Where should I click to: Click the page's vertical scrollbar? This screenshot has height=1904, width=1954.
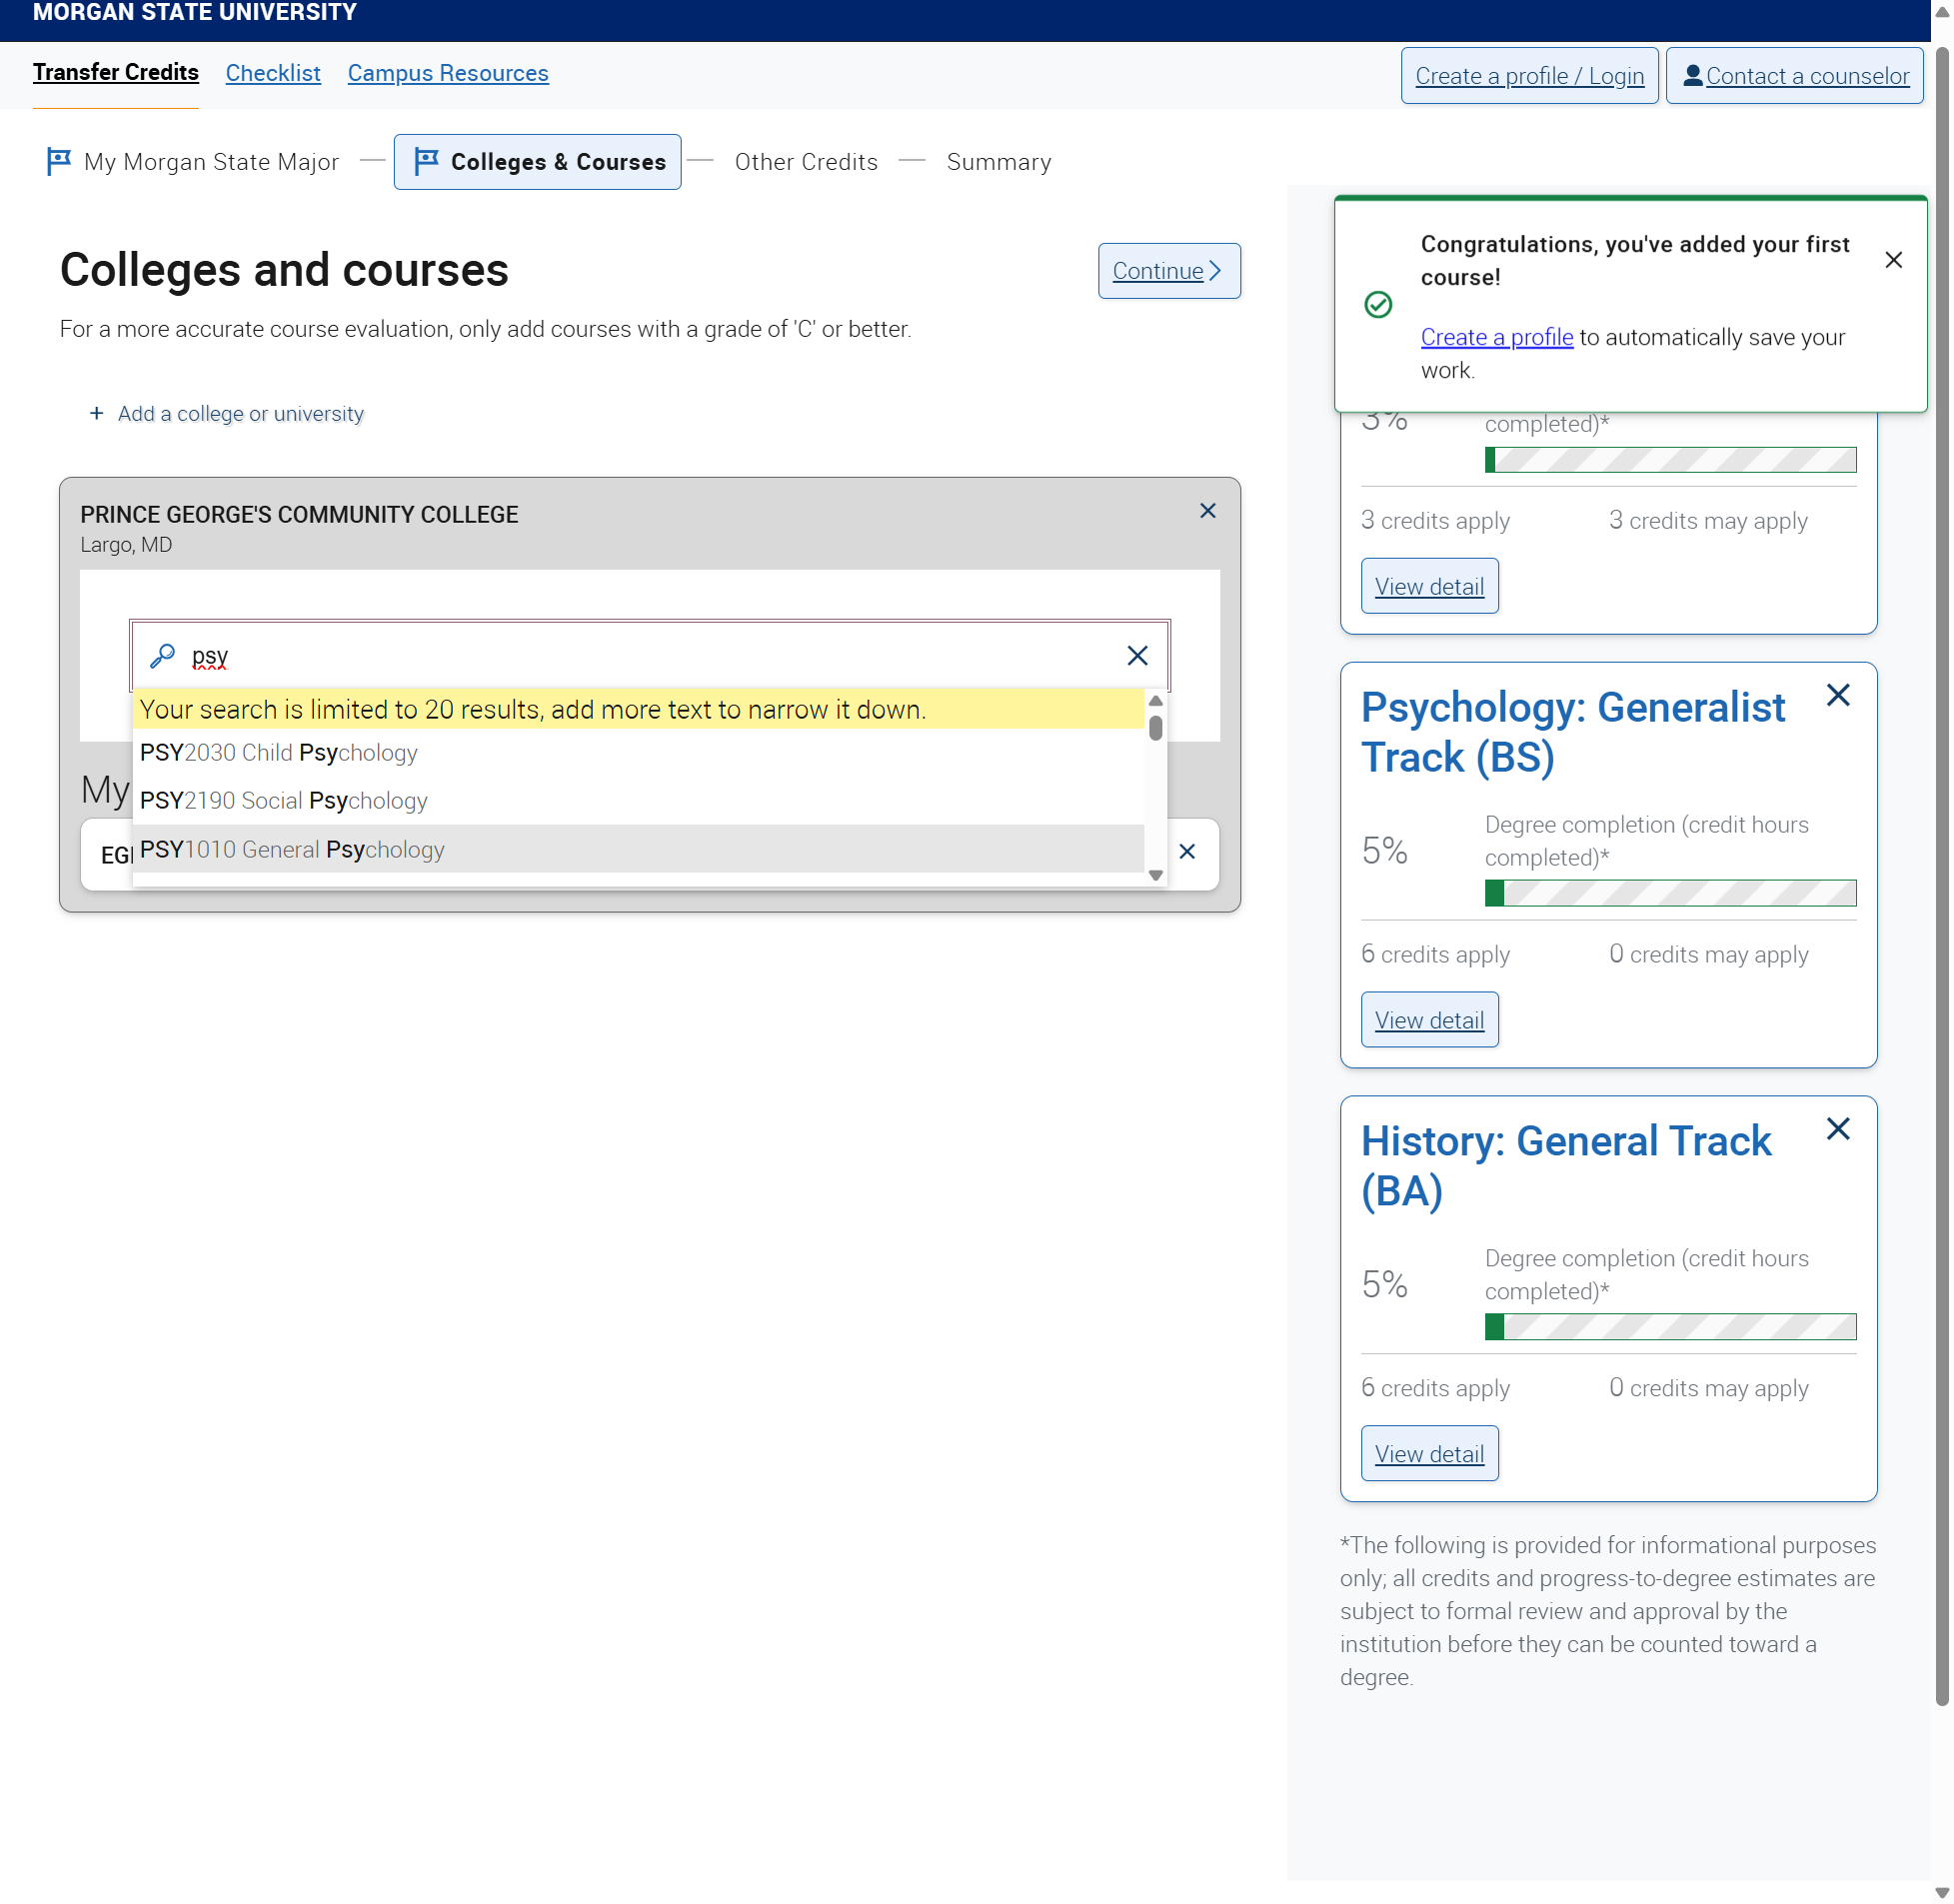[x=1942, y=877]
